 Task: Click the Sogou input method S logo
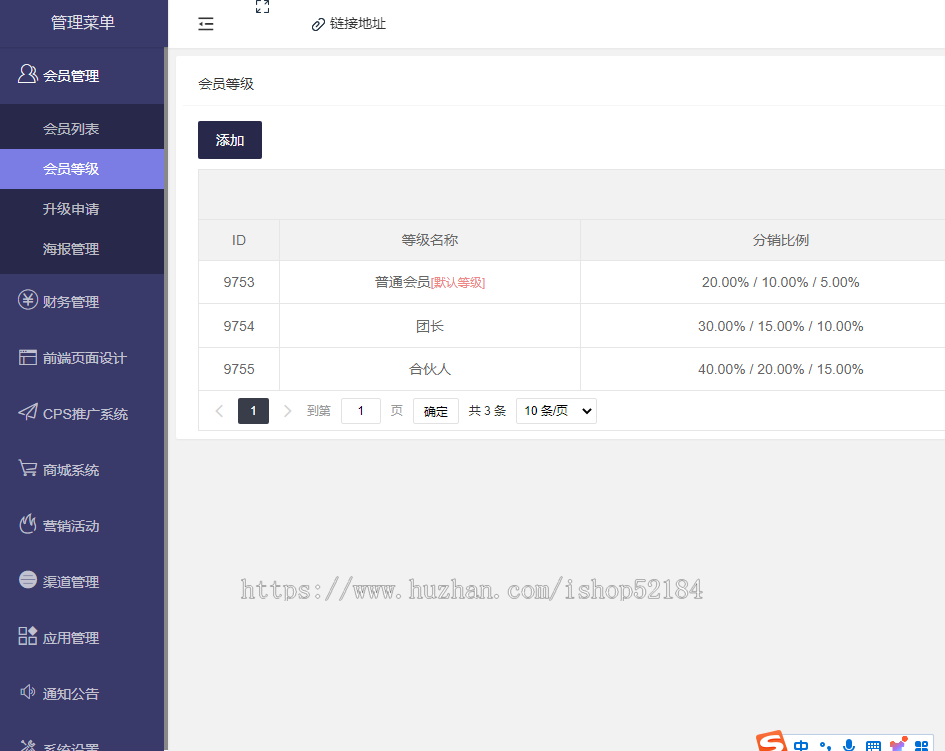[771, 742]
